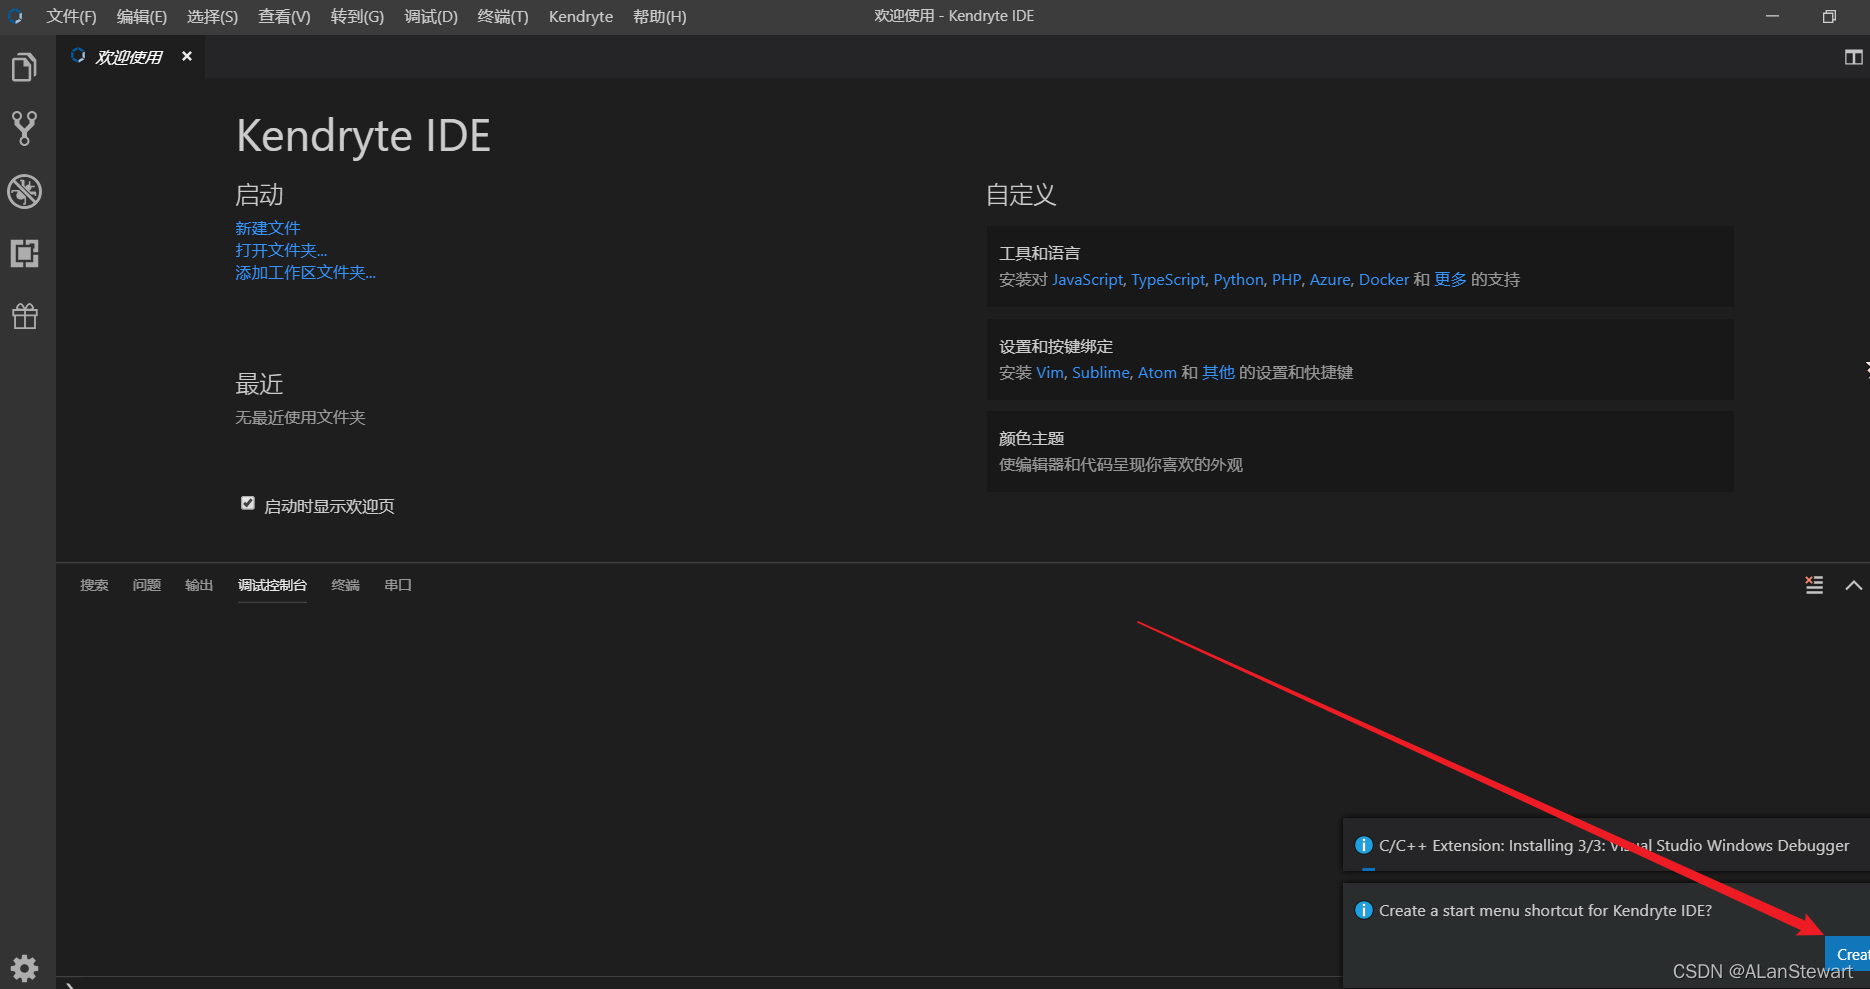Switch to the 调试控制台 panel tab
The height and width of the screenshot is (989, 1870).
tap(272, 585)
